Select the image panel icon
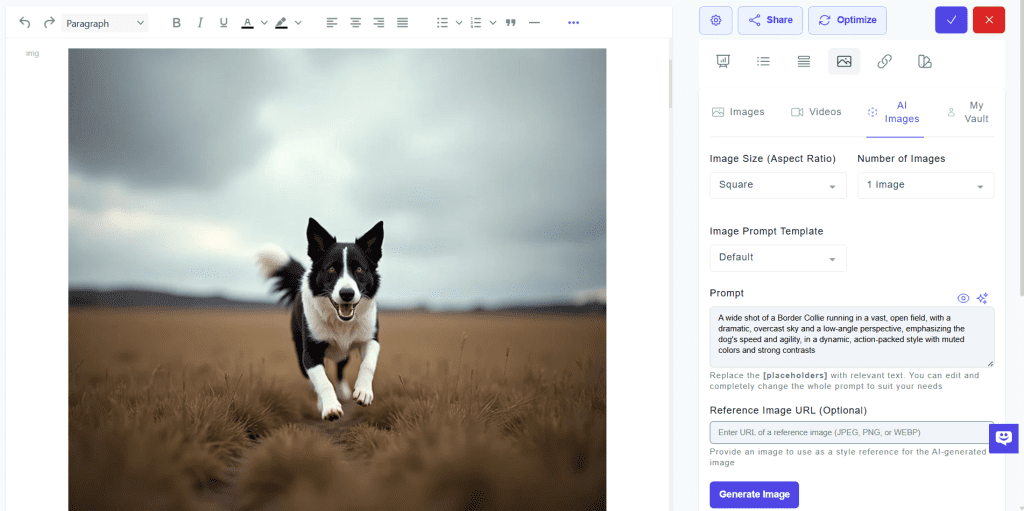The height and width of the screenshot is (511, 1024). click(844, 62)
